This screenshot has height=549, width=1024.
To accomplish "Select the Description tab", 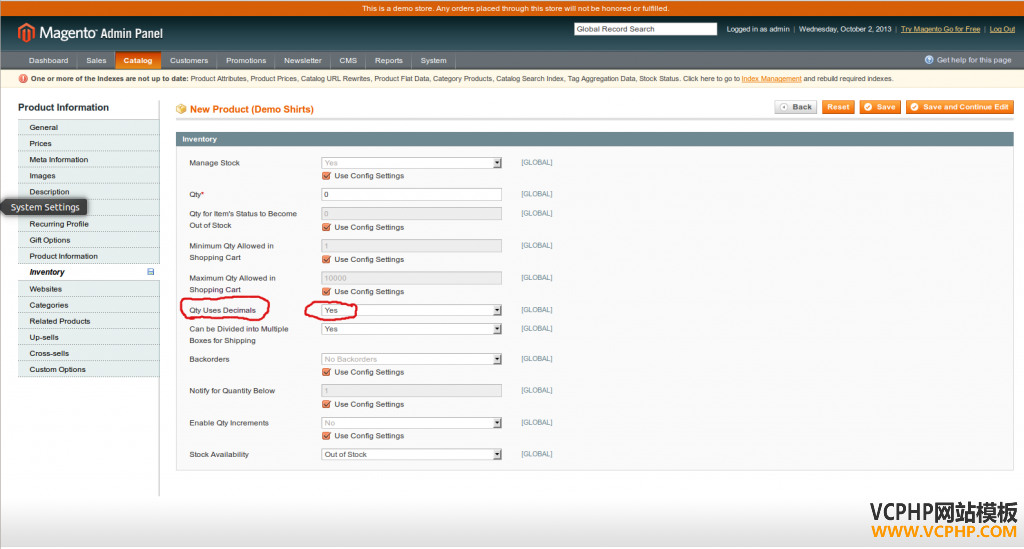I will click(x=88, y=192).
